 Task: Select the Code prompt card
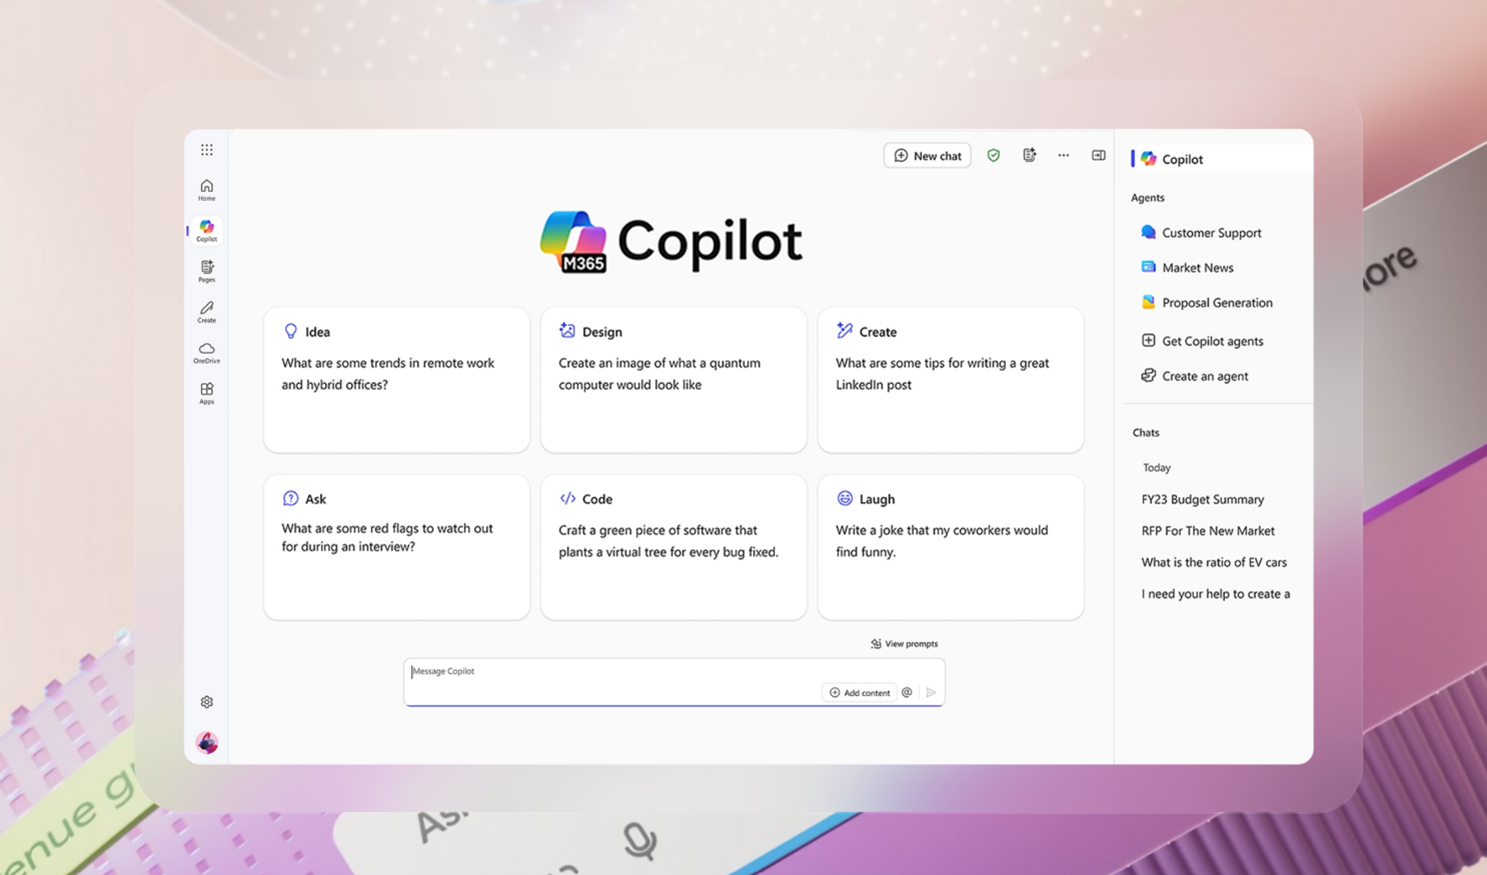tap(674, 547)
